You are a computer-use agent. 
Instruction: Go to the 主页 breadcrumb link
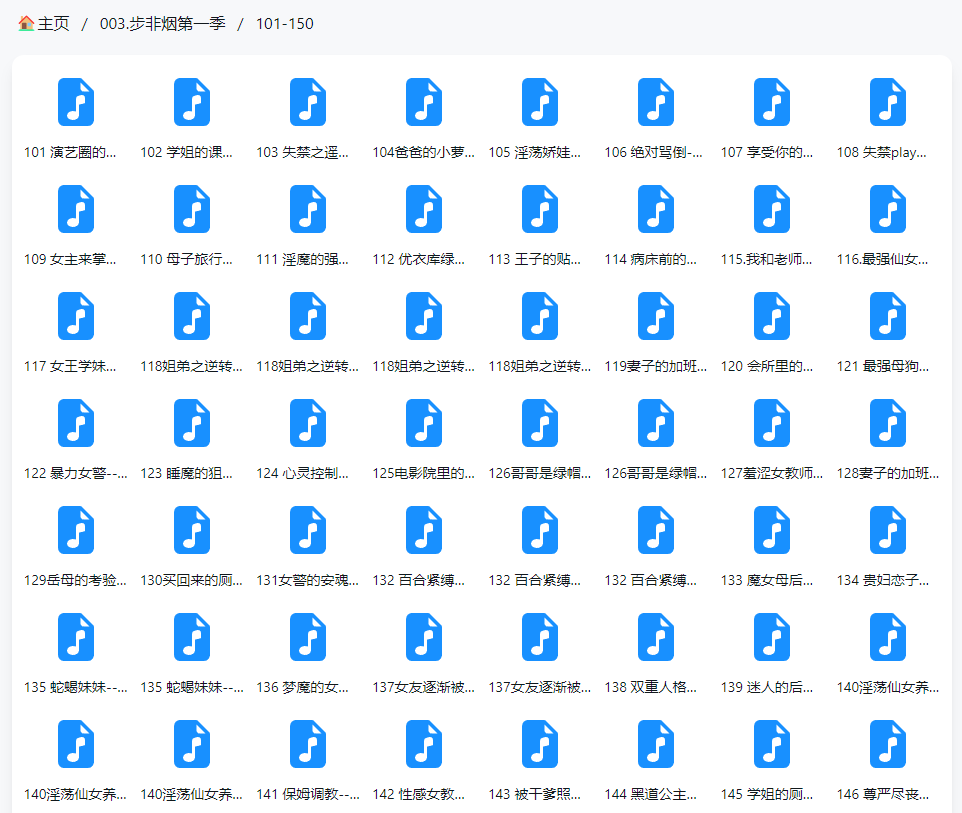54,24
